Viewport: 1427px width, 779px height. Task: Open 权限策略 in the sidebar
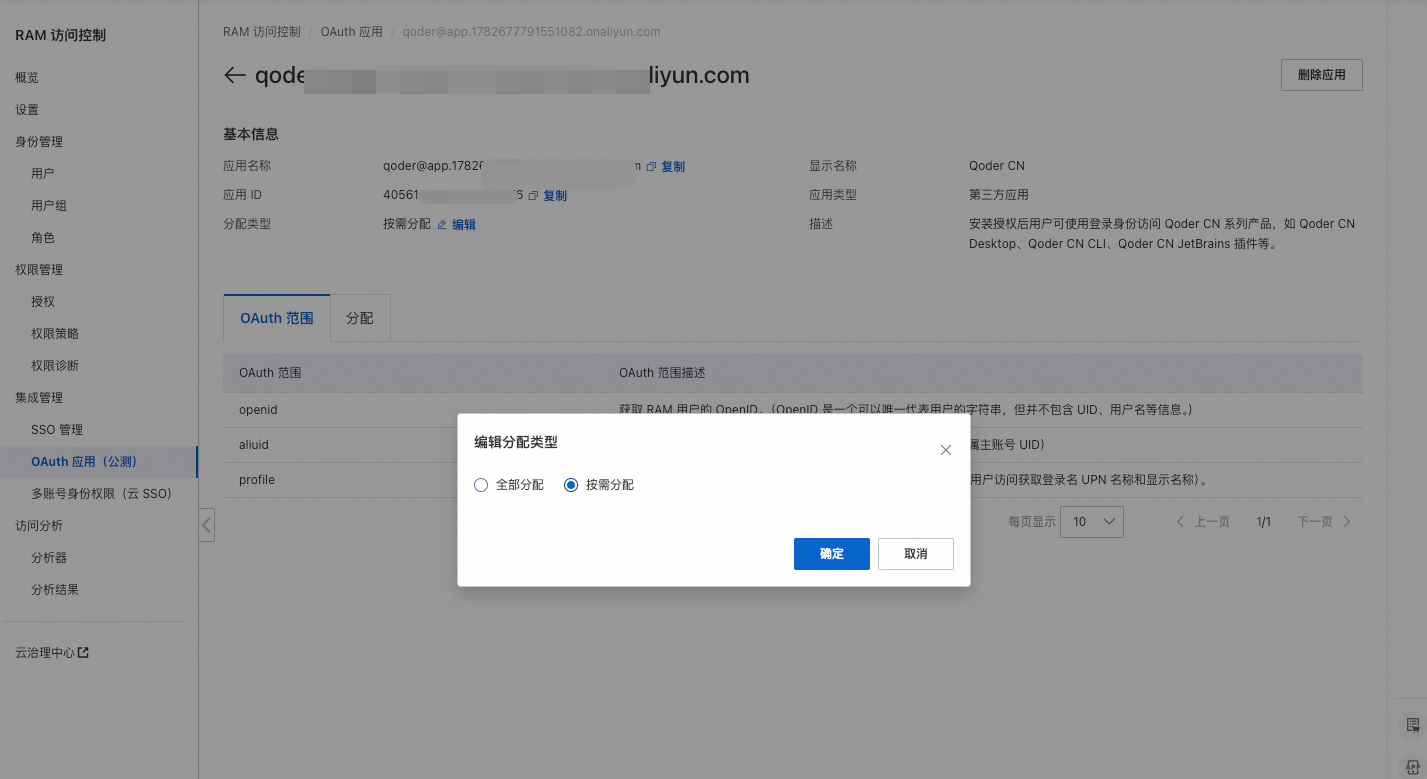click(x=55, y=334)
